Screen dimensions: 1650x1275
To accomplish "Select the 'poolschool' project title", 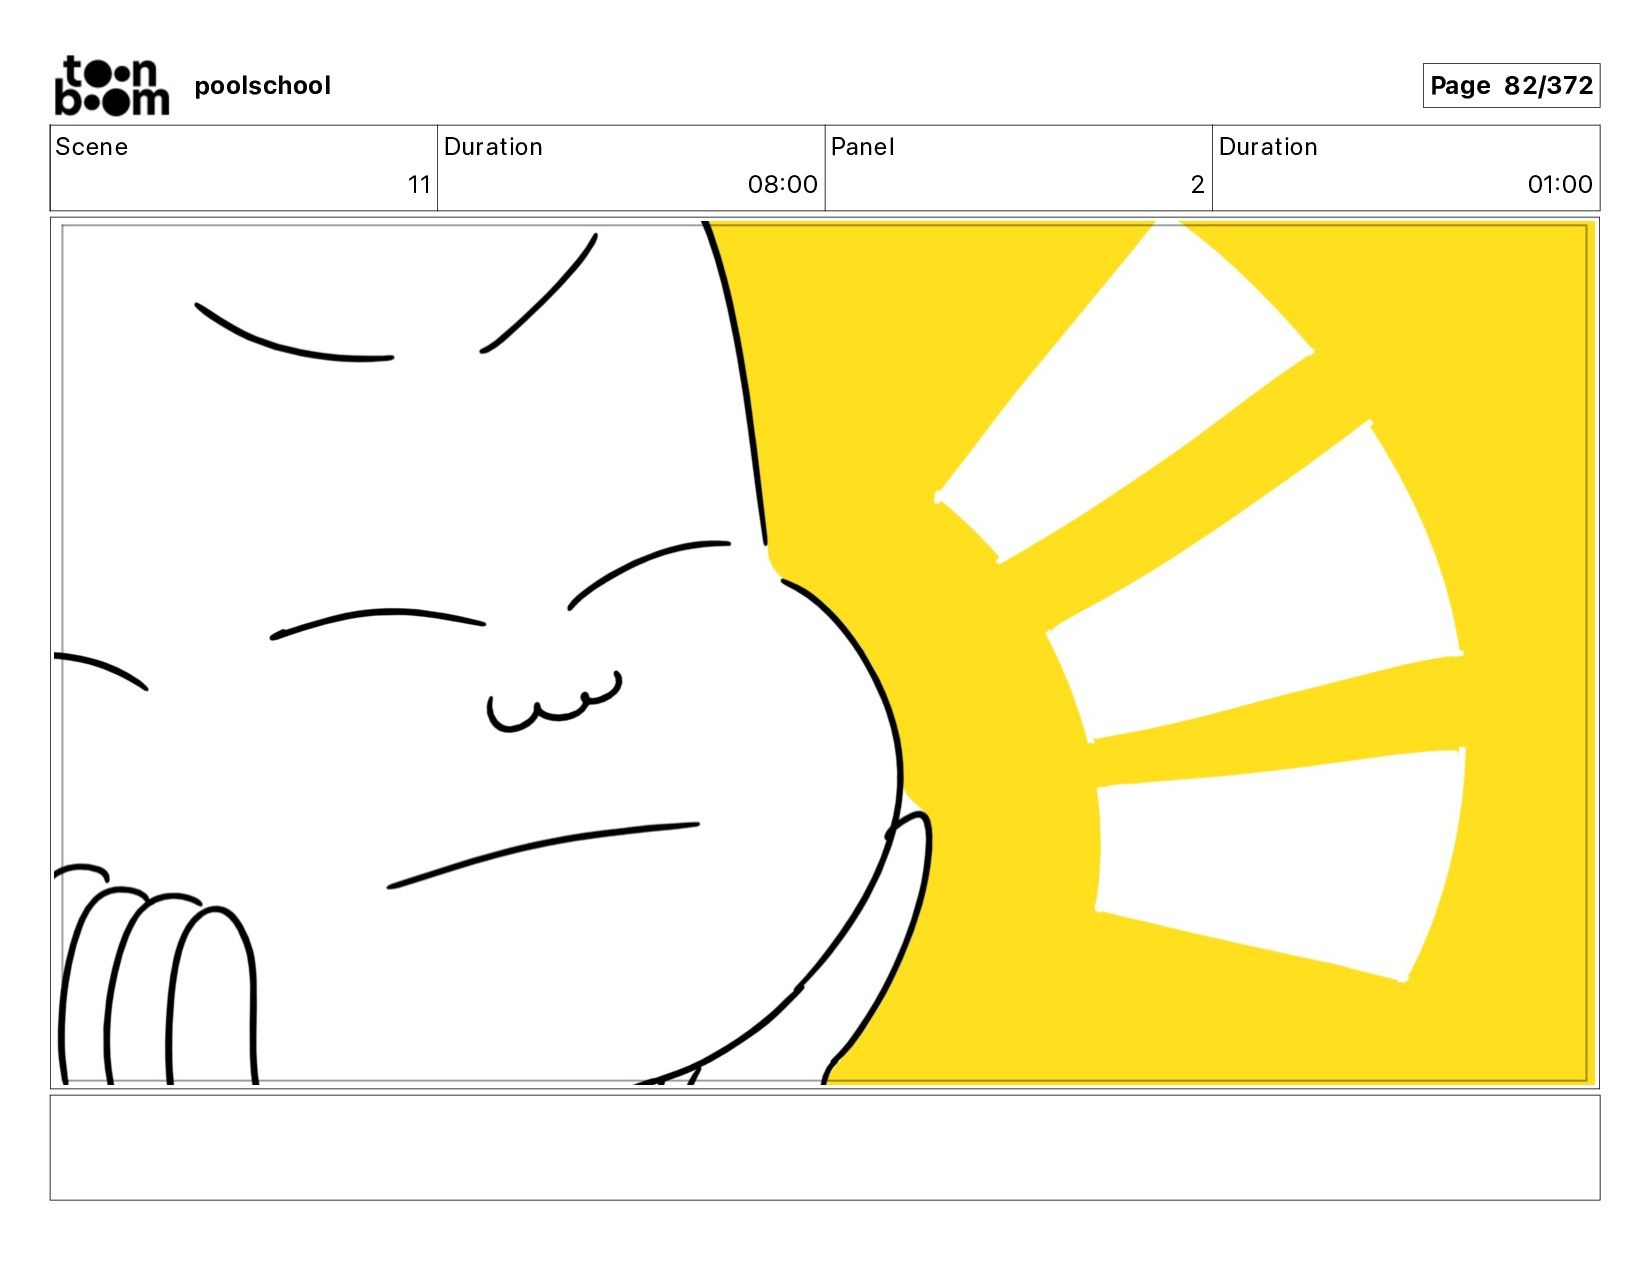I will [x=262, y=86].
